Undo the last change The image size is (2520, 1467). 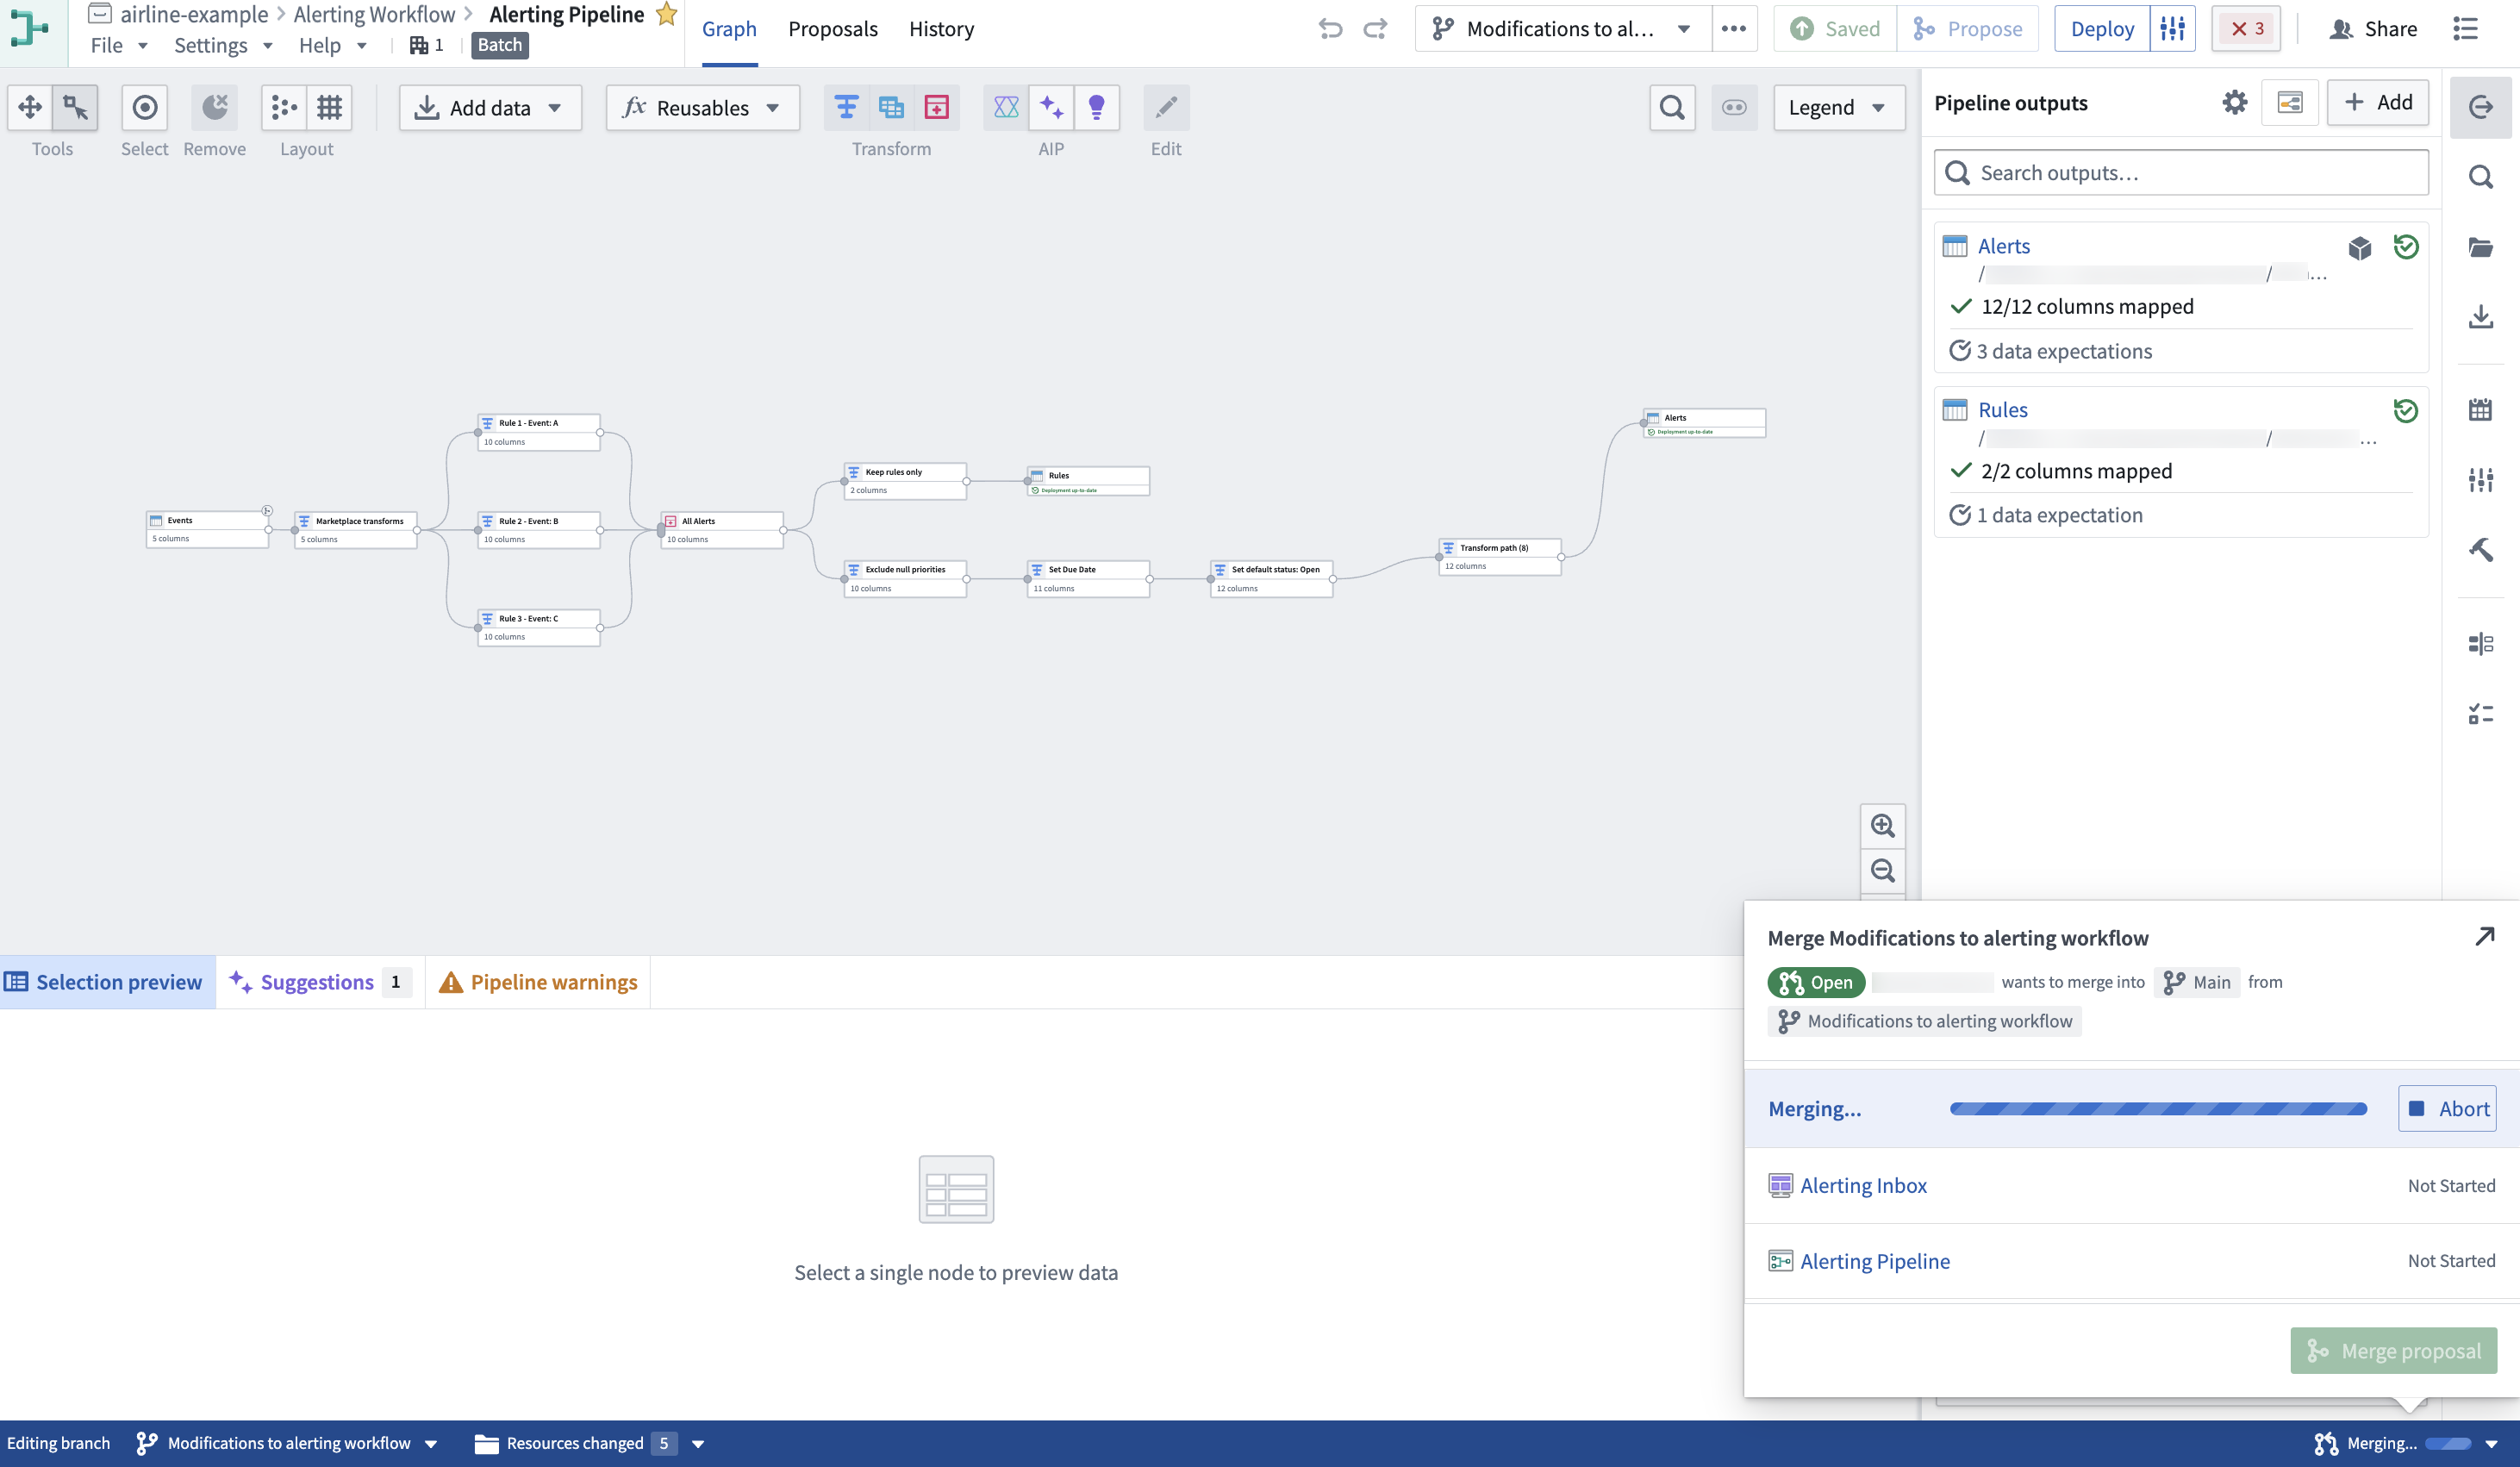(1330, 28)
